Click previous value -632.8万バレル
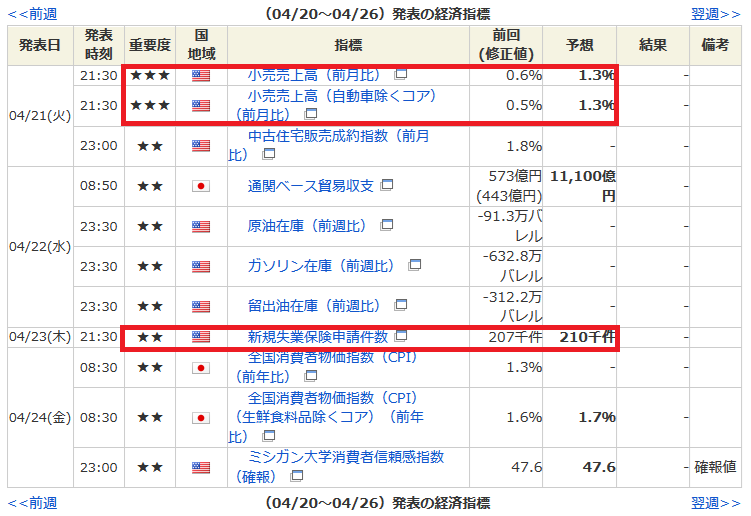 pos(512,266)
